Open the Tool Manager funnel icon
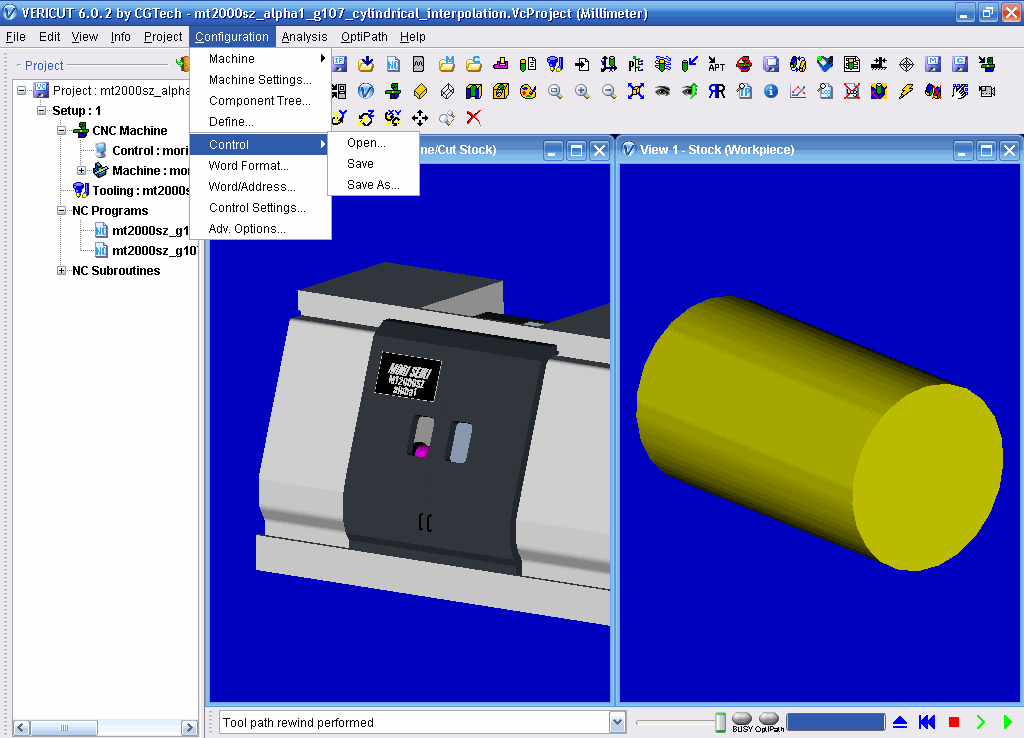 click(555, 64)
